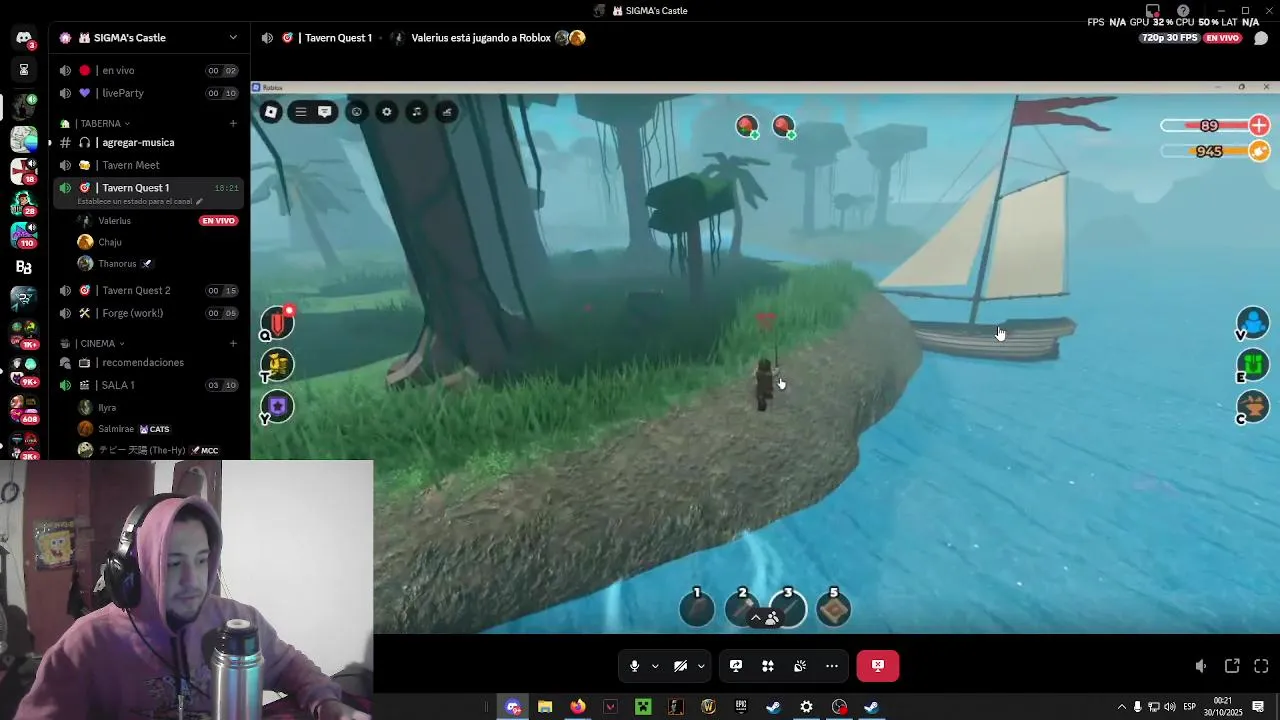Toggle camera on in call bar

[x=680, y=666]
